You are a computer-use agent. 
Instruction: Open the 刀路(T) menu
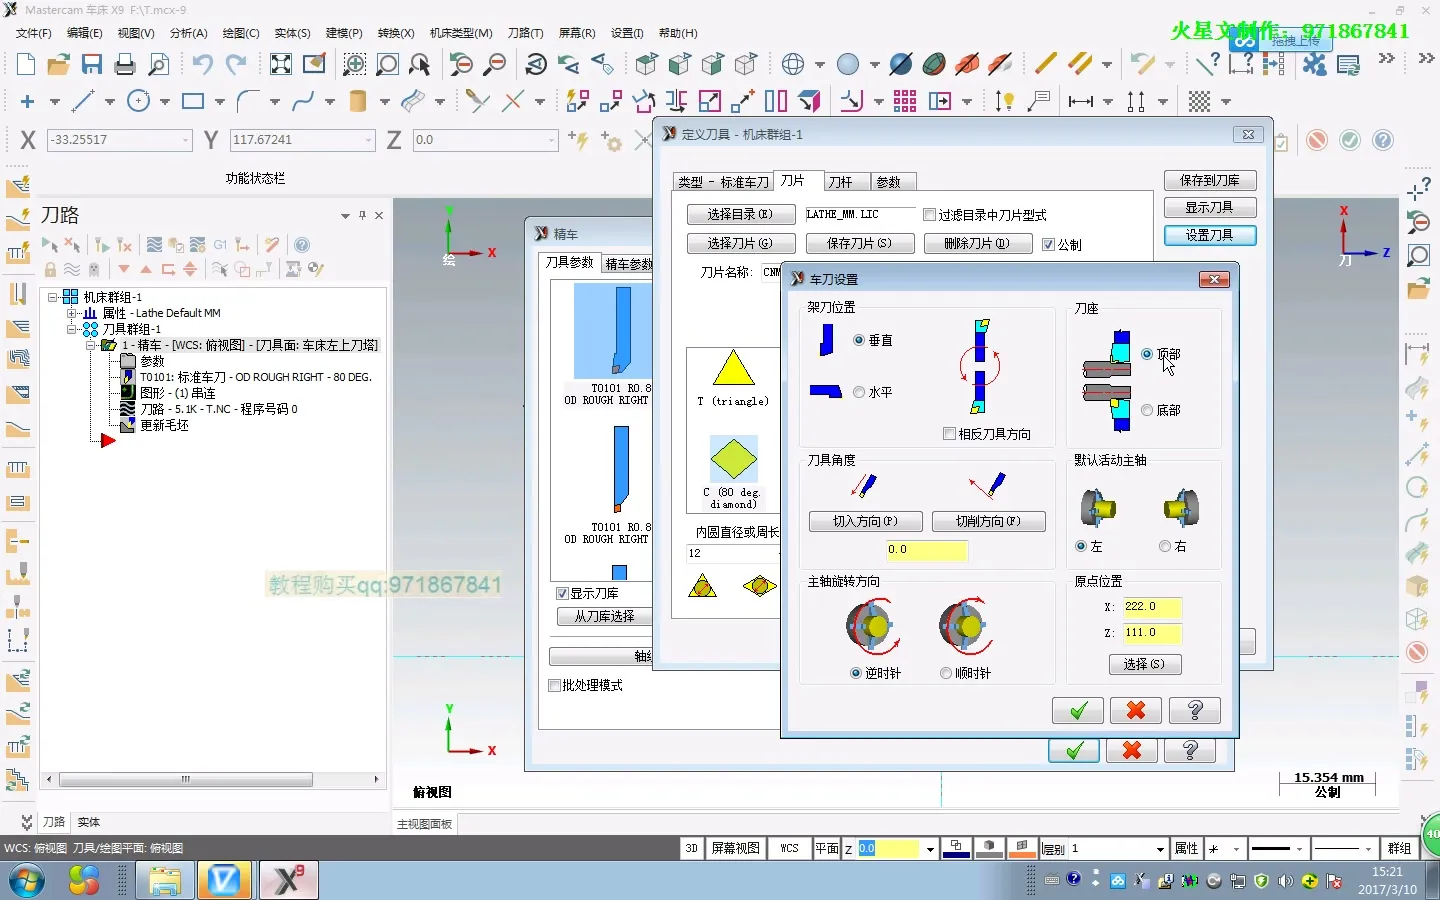point(525,33)
